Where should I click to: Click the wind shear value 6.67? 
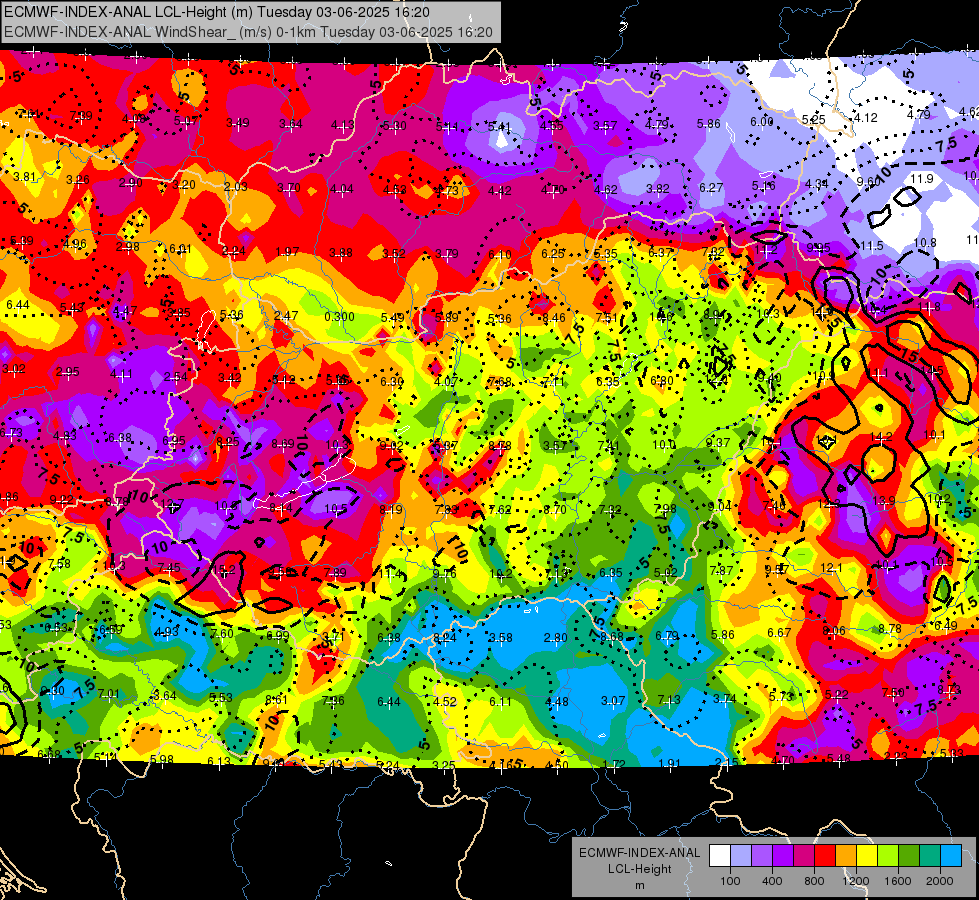[779, 633]
